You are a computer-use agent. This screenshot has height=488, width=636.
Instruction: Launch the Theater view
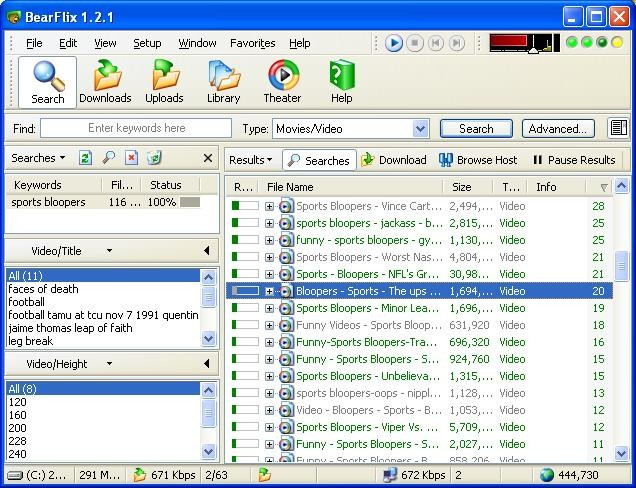coord(283,82)
